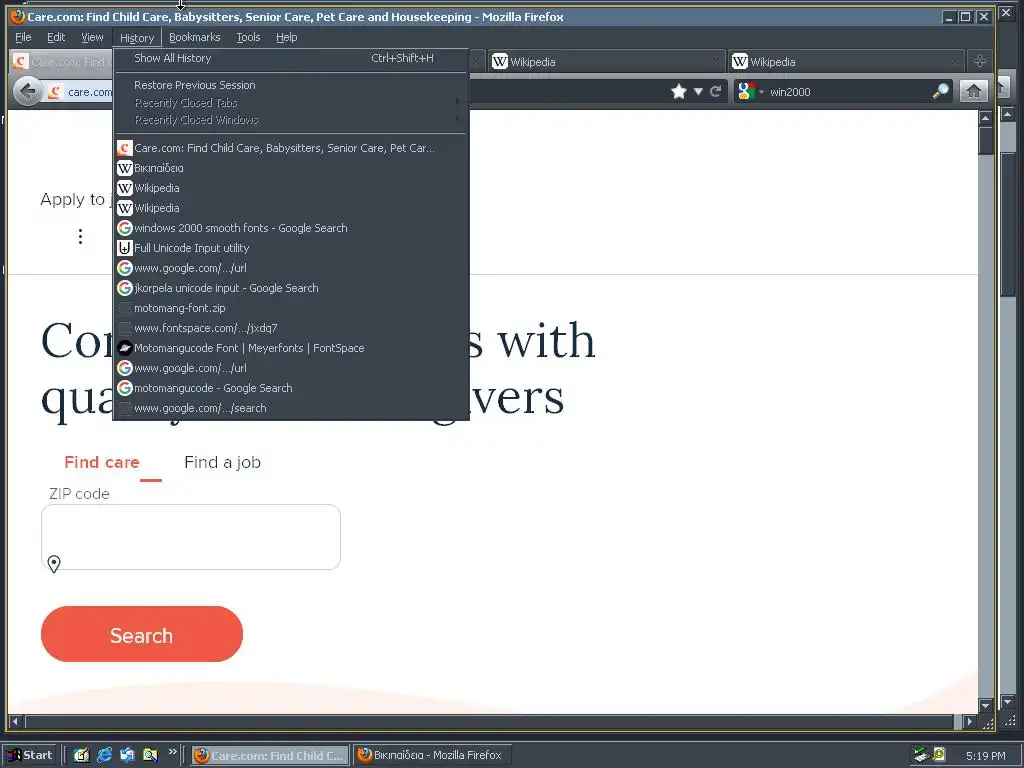1024x768 pixels.
Task: Click the Outlook Express quick launch icon
Action: (127, 755)
